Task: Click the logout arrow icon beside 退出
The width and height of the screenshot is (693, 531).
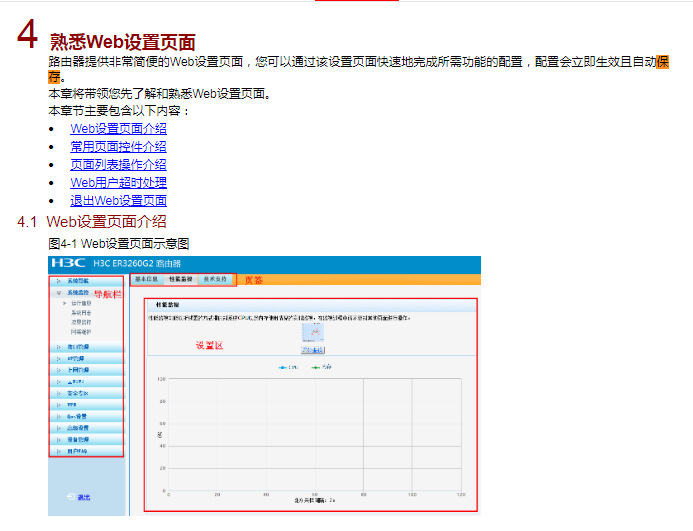Action: pyautogui.click(x=71, y=497)
